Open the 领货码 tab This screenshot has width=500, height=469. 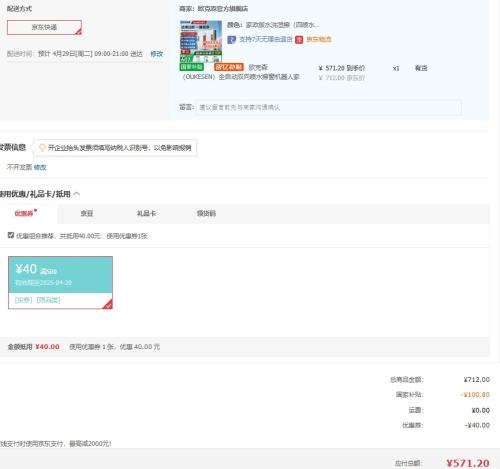pyautogui.click(x=206, y=213)
